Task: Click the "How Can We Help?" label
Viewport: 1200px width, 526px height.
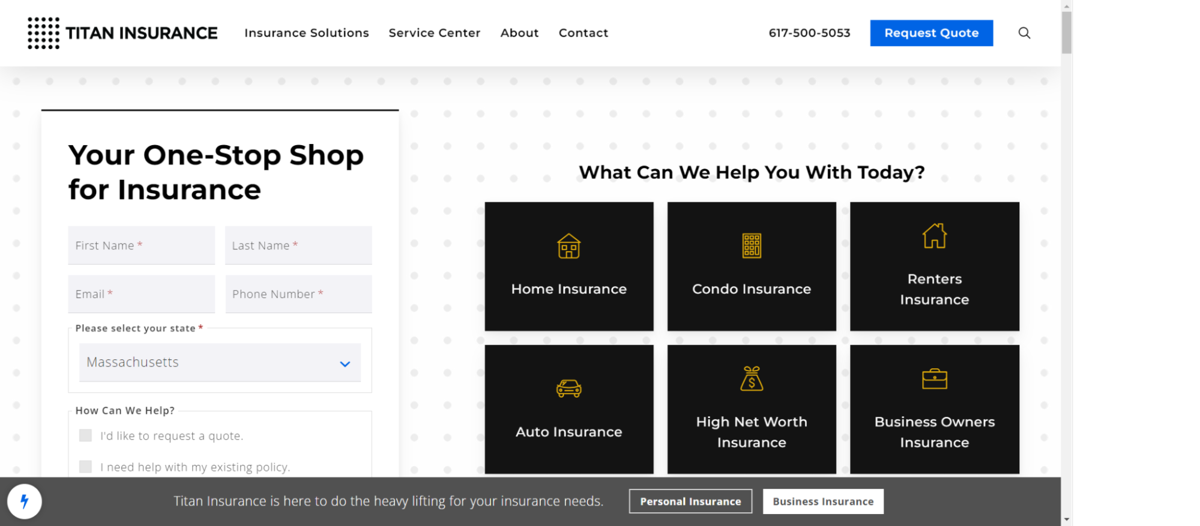Action: pos(125,410)
